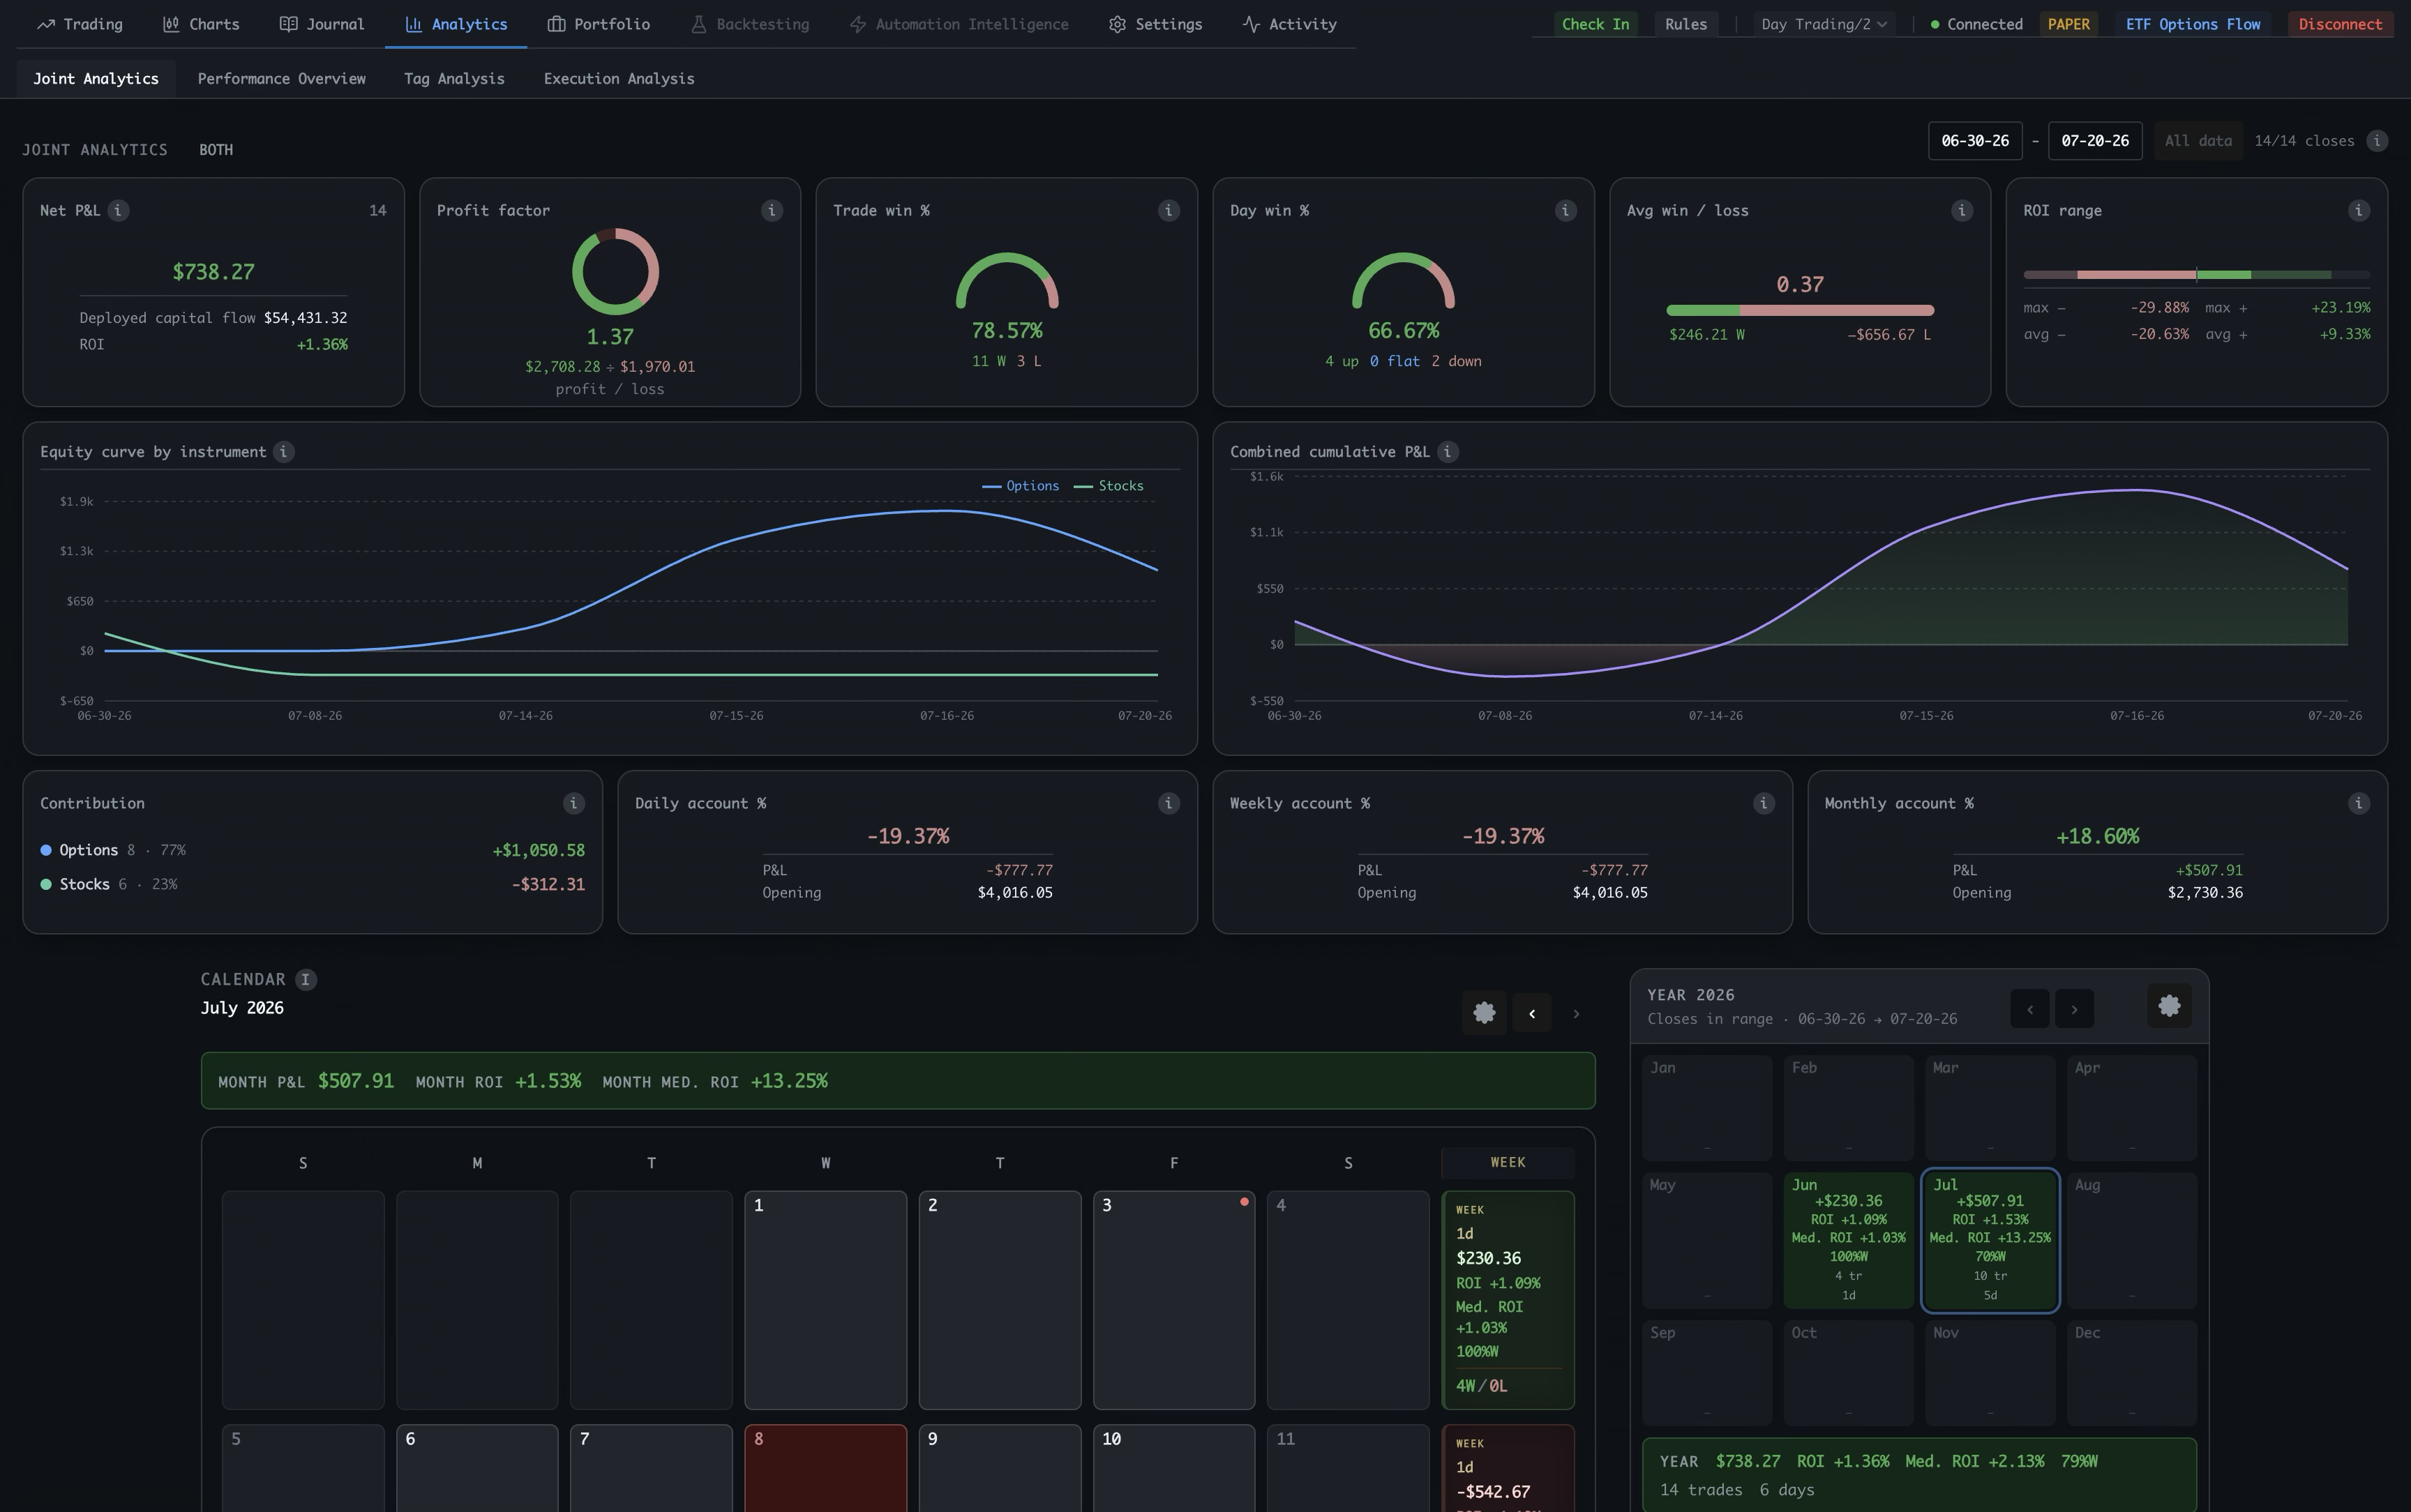Image resolution: width=2411 pixels, height=1512 pixels.
Task: Select calendar day 3 with red dot
Action: click(x=1174, y=1300)
